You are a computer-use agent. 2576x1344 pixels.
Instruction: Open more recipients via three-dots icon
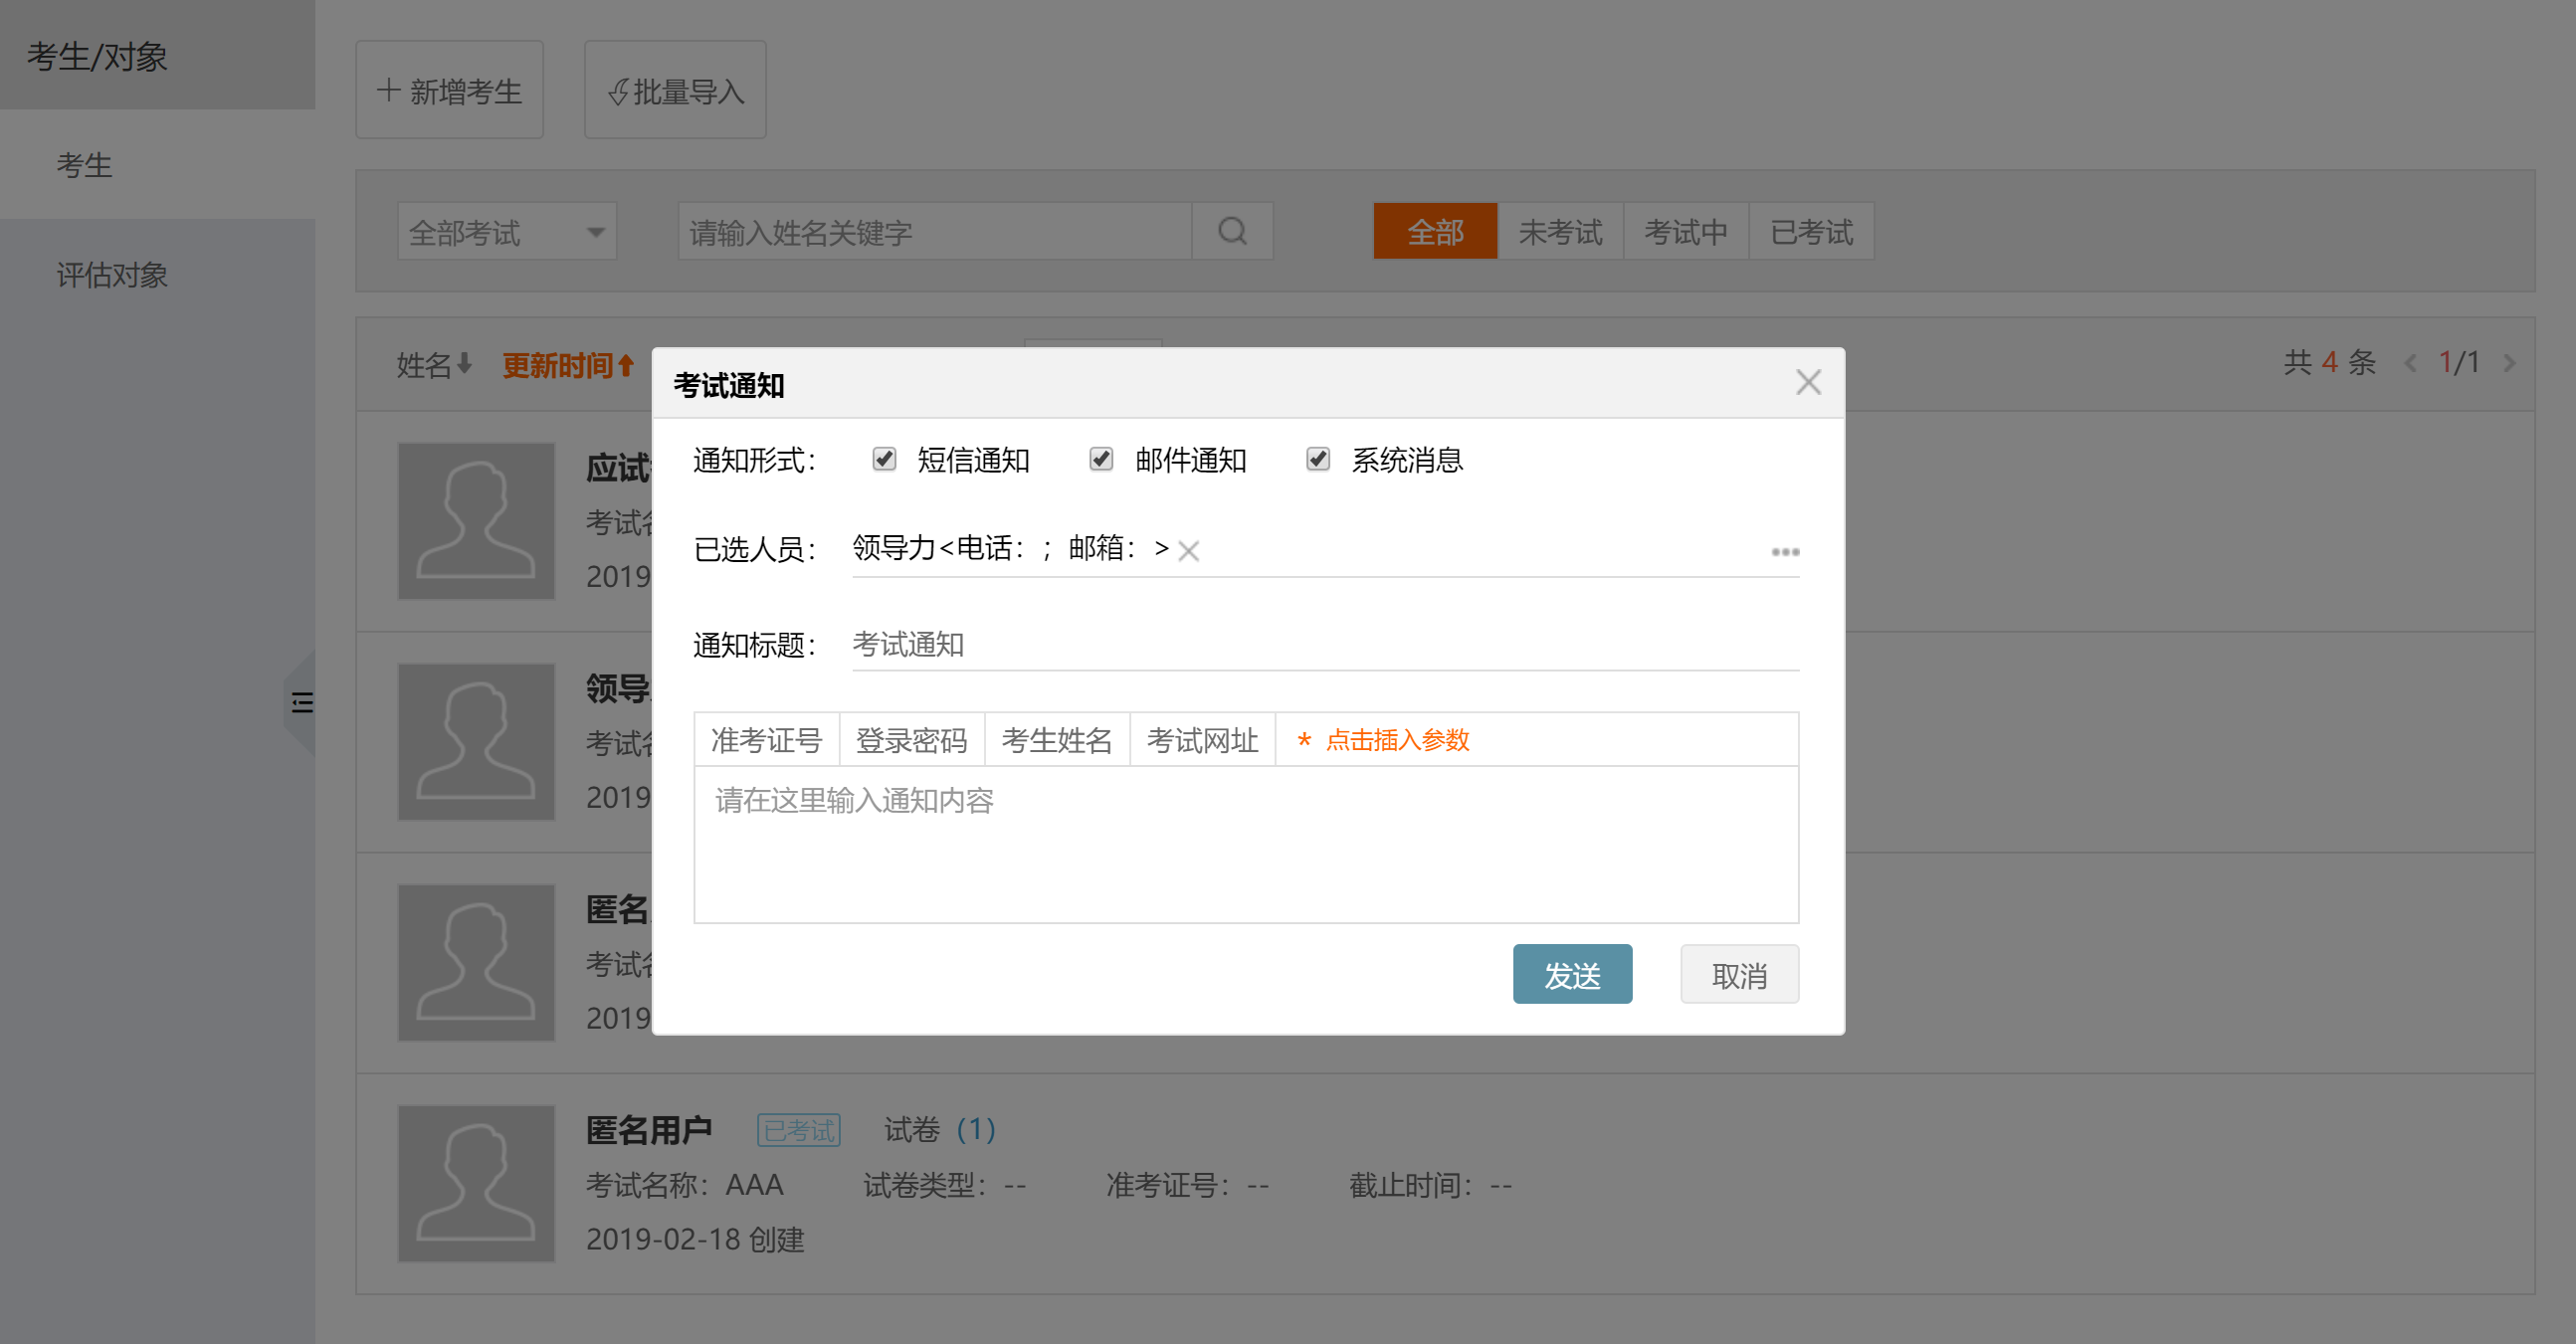(1784, 552)
